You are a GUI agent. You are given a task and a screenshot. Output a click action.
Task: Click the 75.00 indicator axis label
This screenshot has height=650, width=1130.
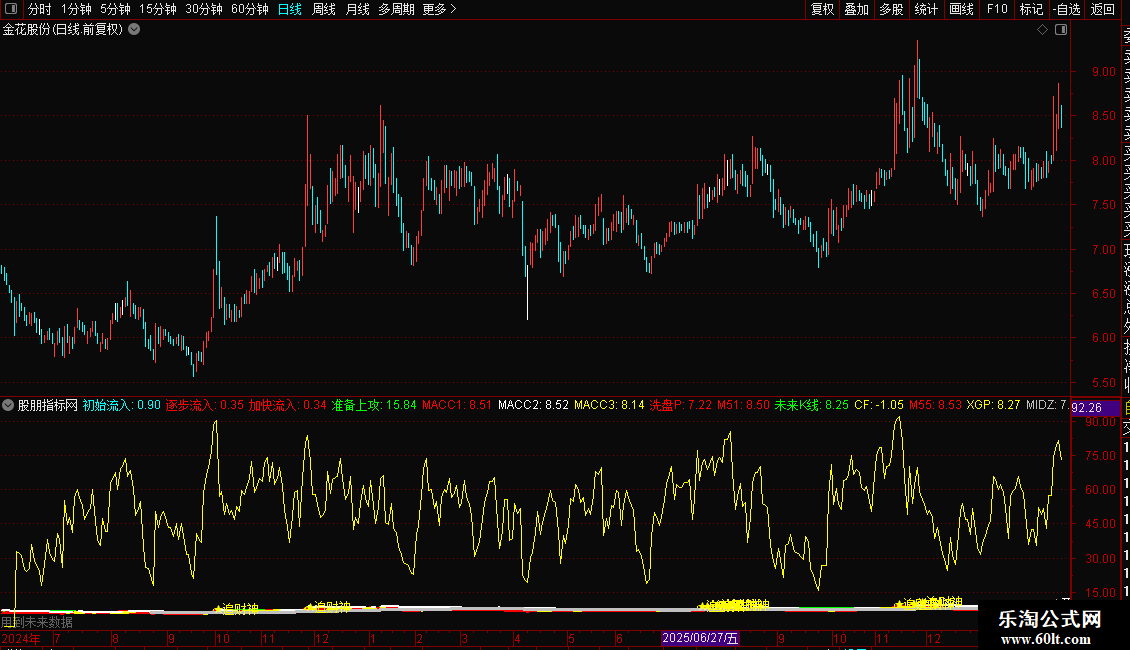1101,455
